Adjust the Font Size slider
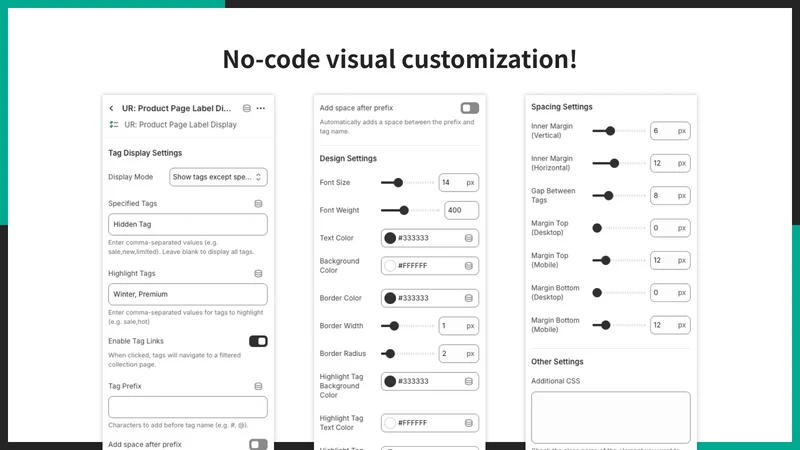This screenshot has height=450, width=800. point(408,183)
